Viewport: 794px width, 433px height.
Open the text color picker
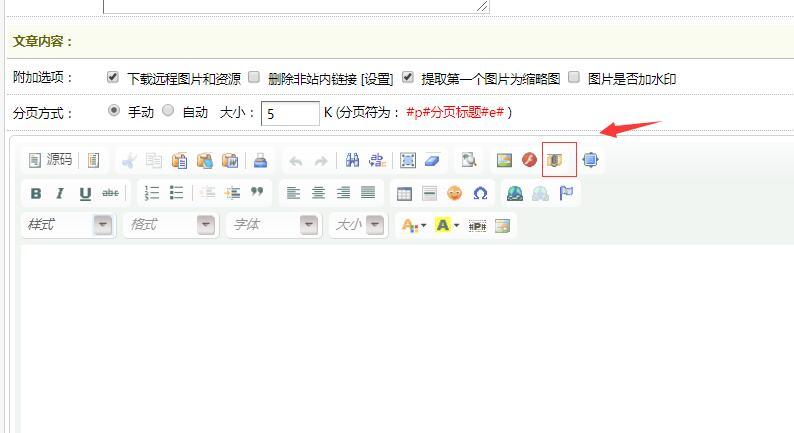[x=413, y=225]
